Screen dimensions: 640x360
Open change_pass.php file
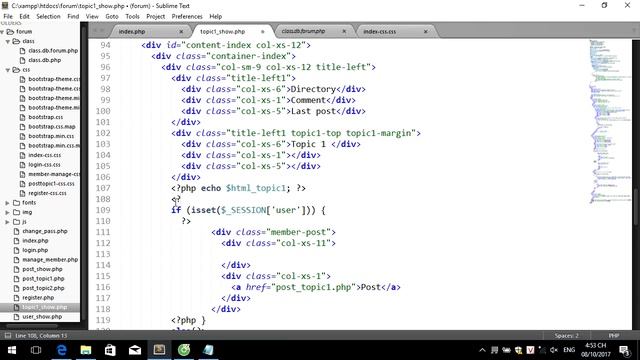tap(45, 231)
